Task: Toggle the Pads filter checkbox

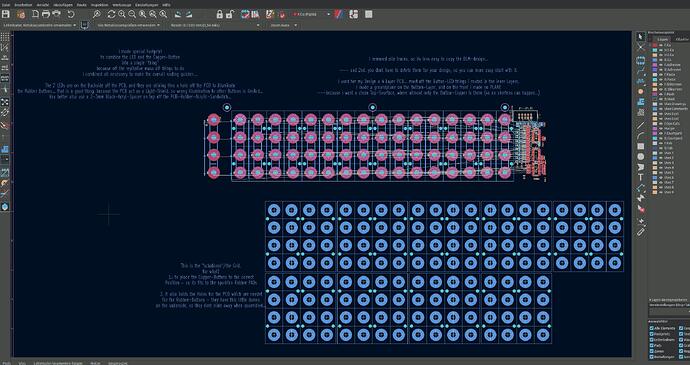Action: [x=652, y=345]
